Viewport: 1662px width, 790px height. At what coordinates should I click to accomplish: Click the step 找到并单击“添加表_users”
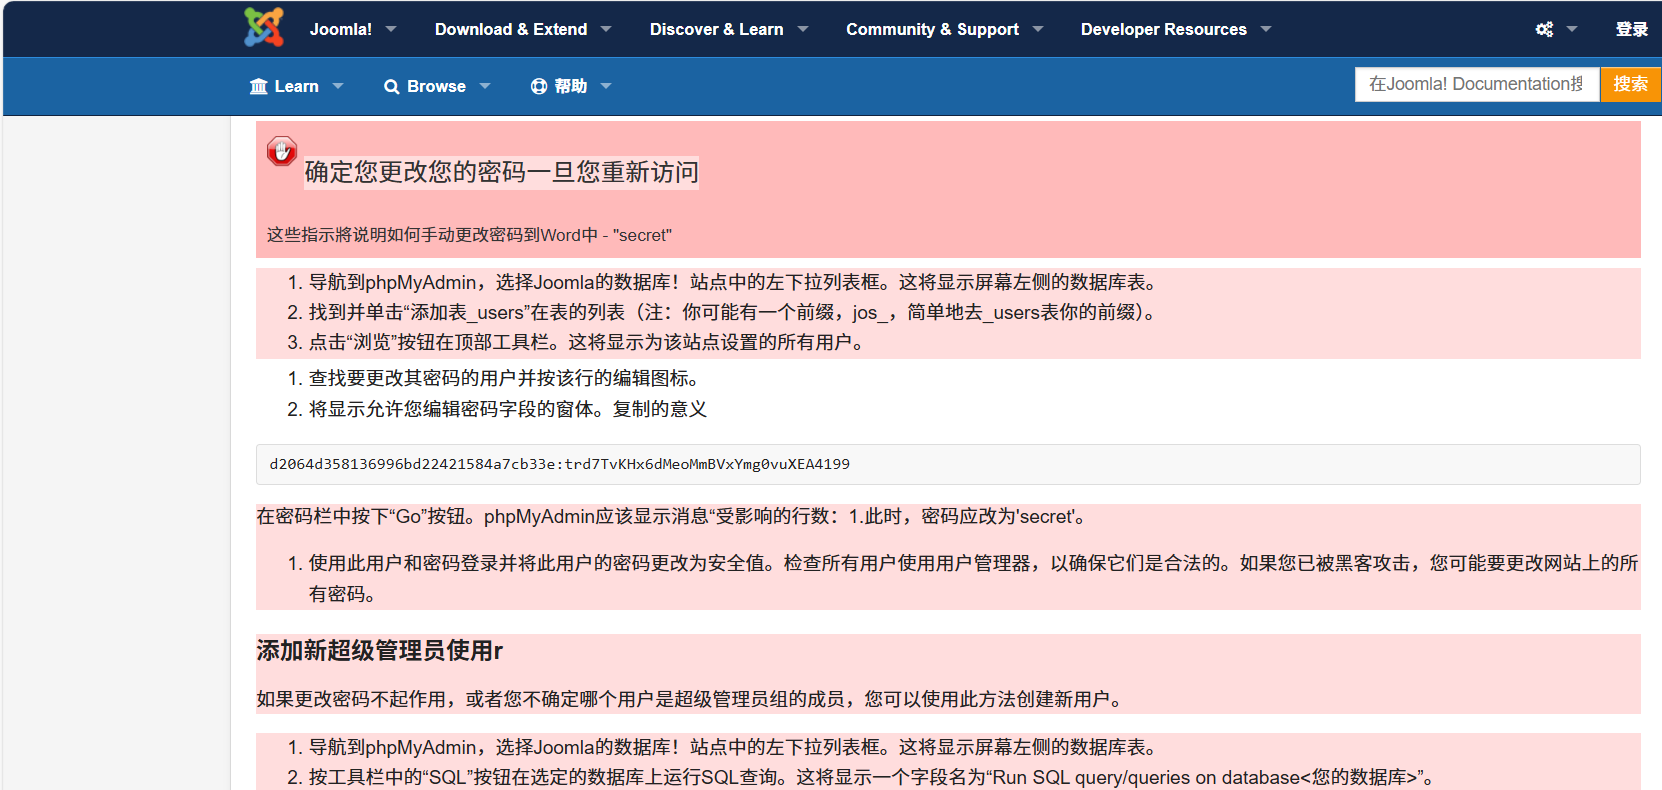point(734,312)
